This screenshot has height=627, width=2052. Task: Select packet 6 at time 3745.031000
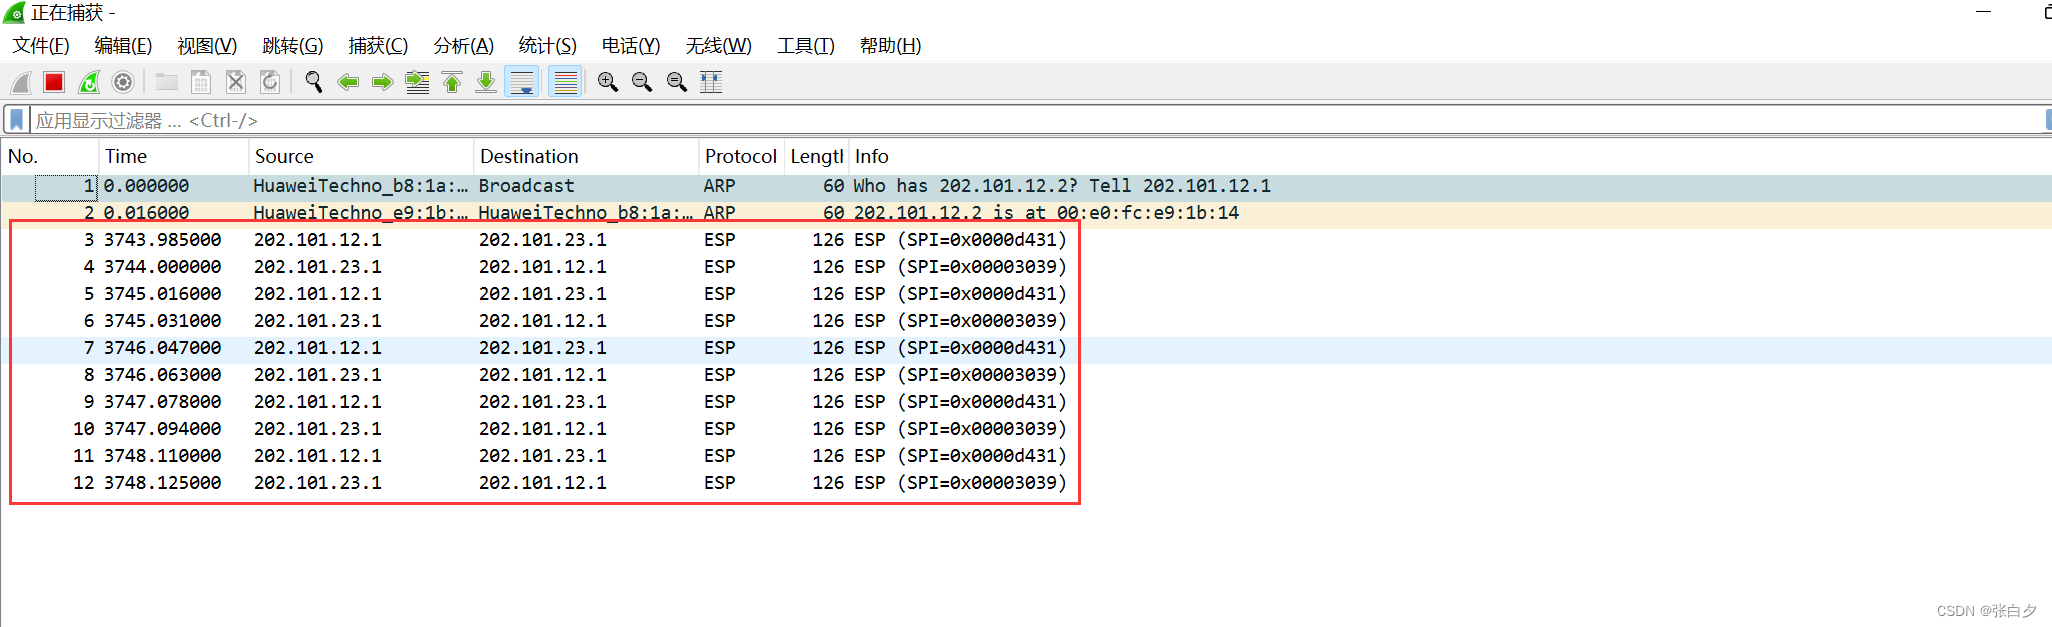pyautogui.click(x=1026, y=321)
